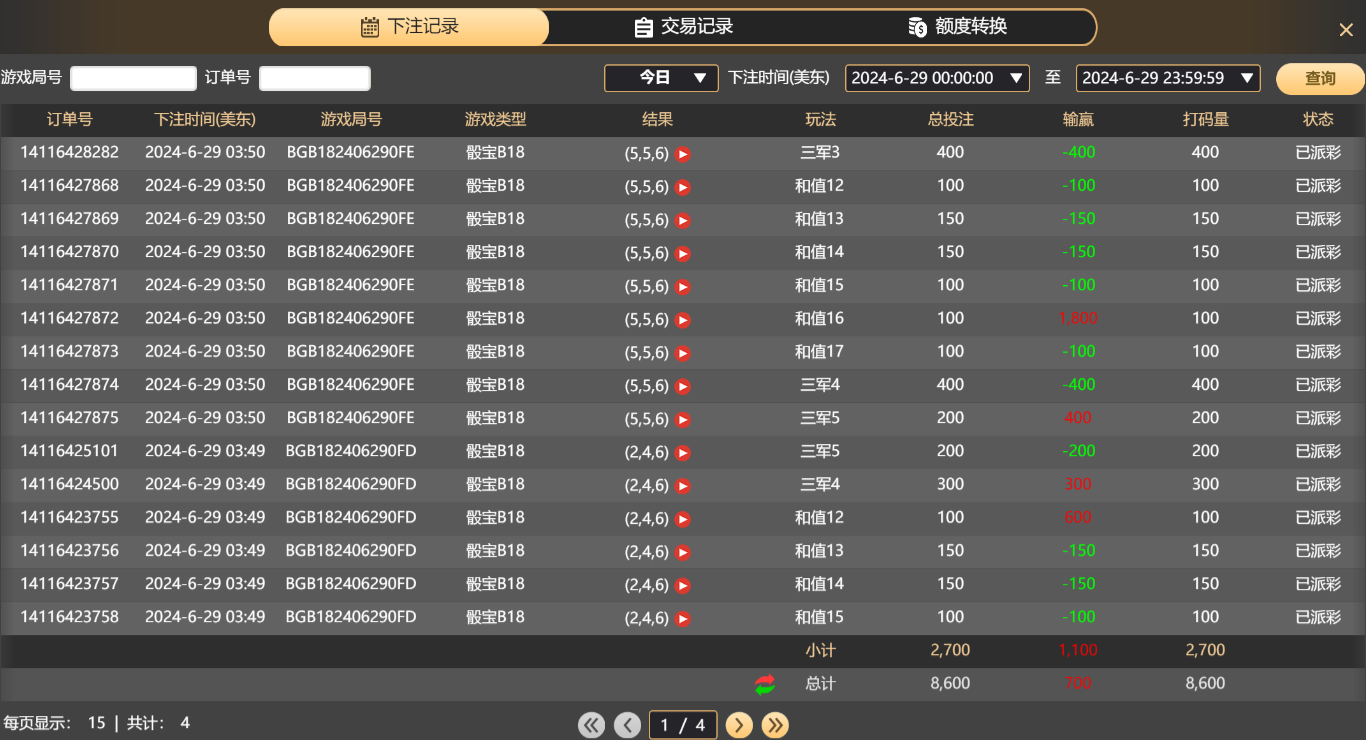Play replay video for order 14116427872
This screenshot has height=740, width=1366.
click(x=683, y=320)
